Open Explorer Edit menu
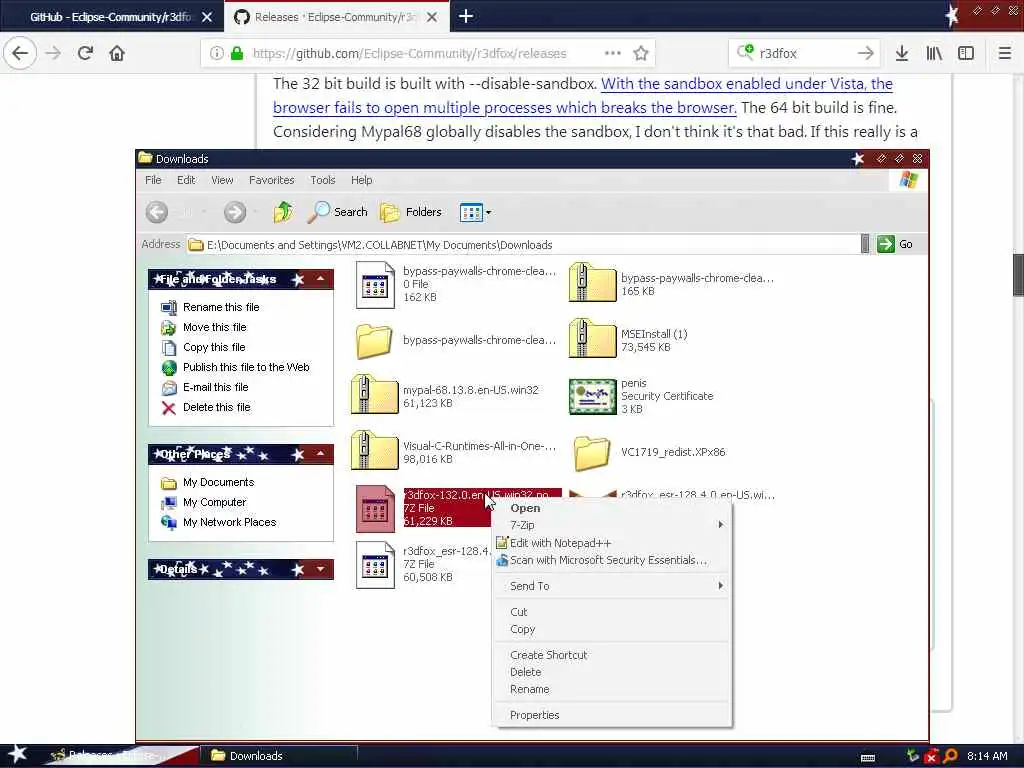The image size is (1024, 768). (186, 180)
